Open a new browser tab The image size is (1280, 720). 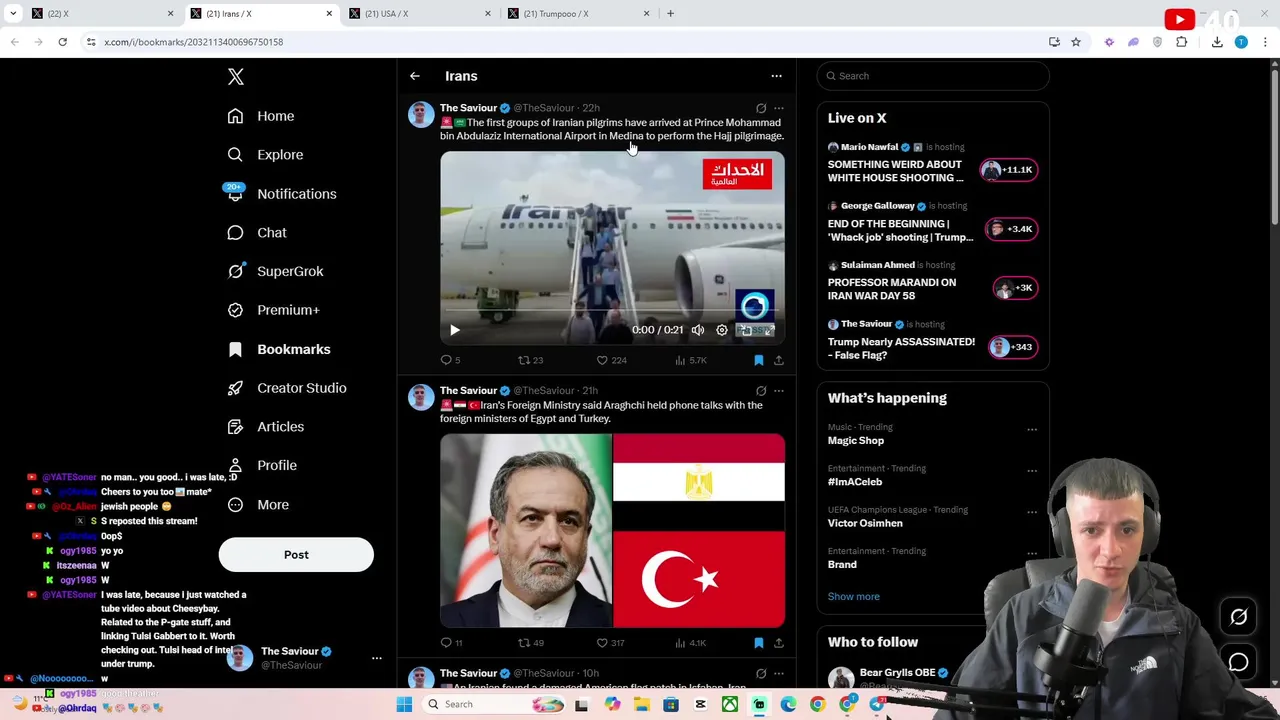tap(670, 14)
